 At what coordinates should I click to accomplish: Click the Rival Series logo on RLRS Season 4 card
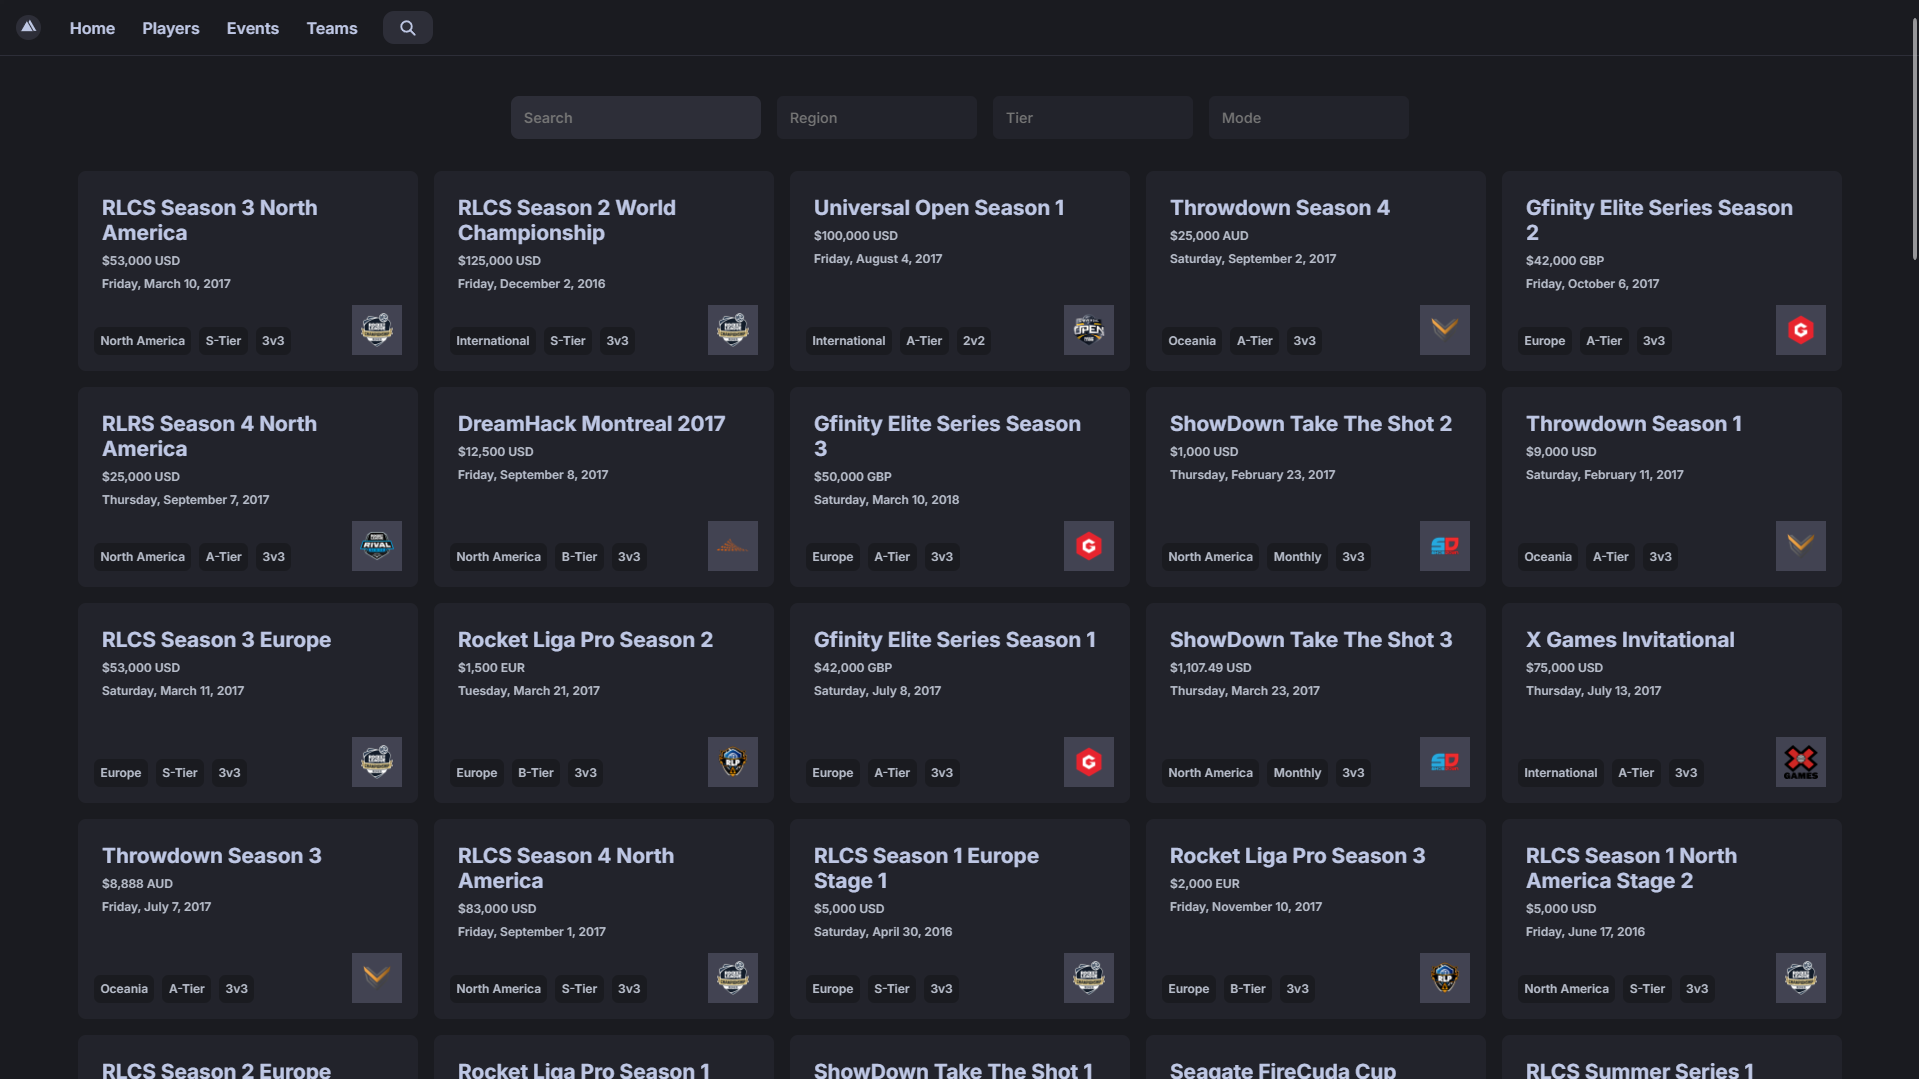pyautogui.click(x=376, y=546)
